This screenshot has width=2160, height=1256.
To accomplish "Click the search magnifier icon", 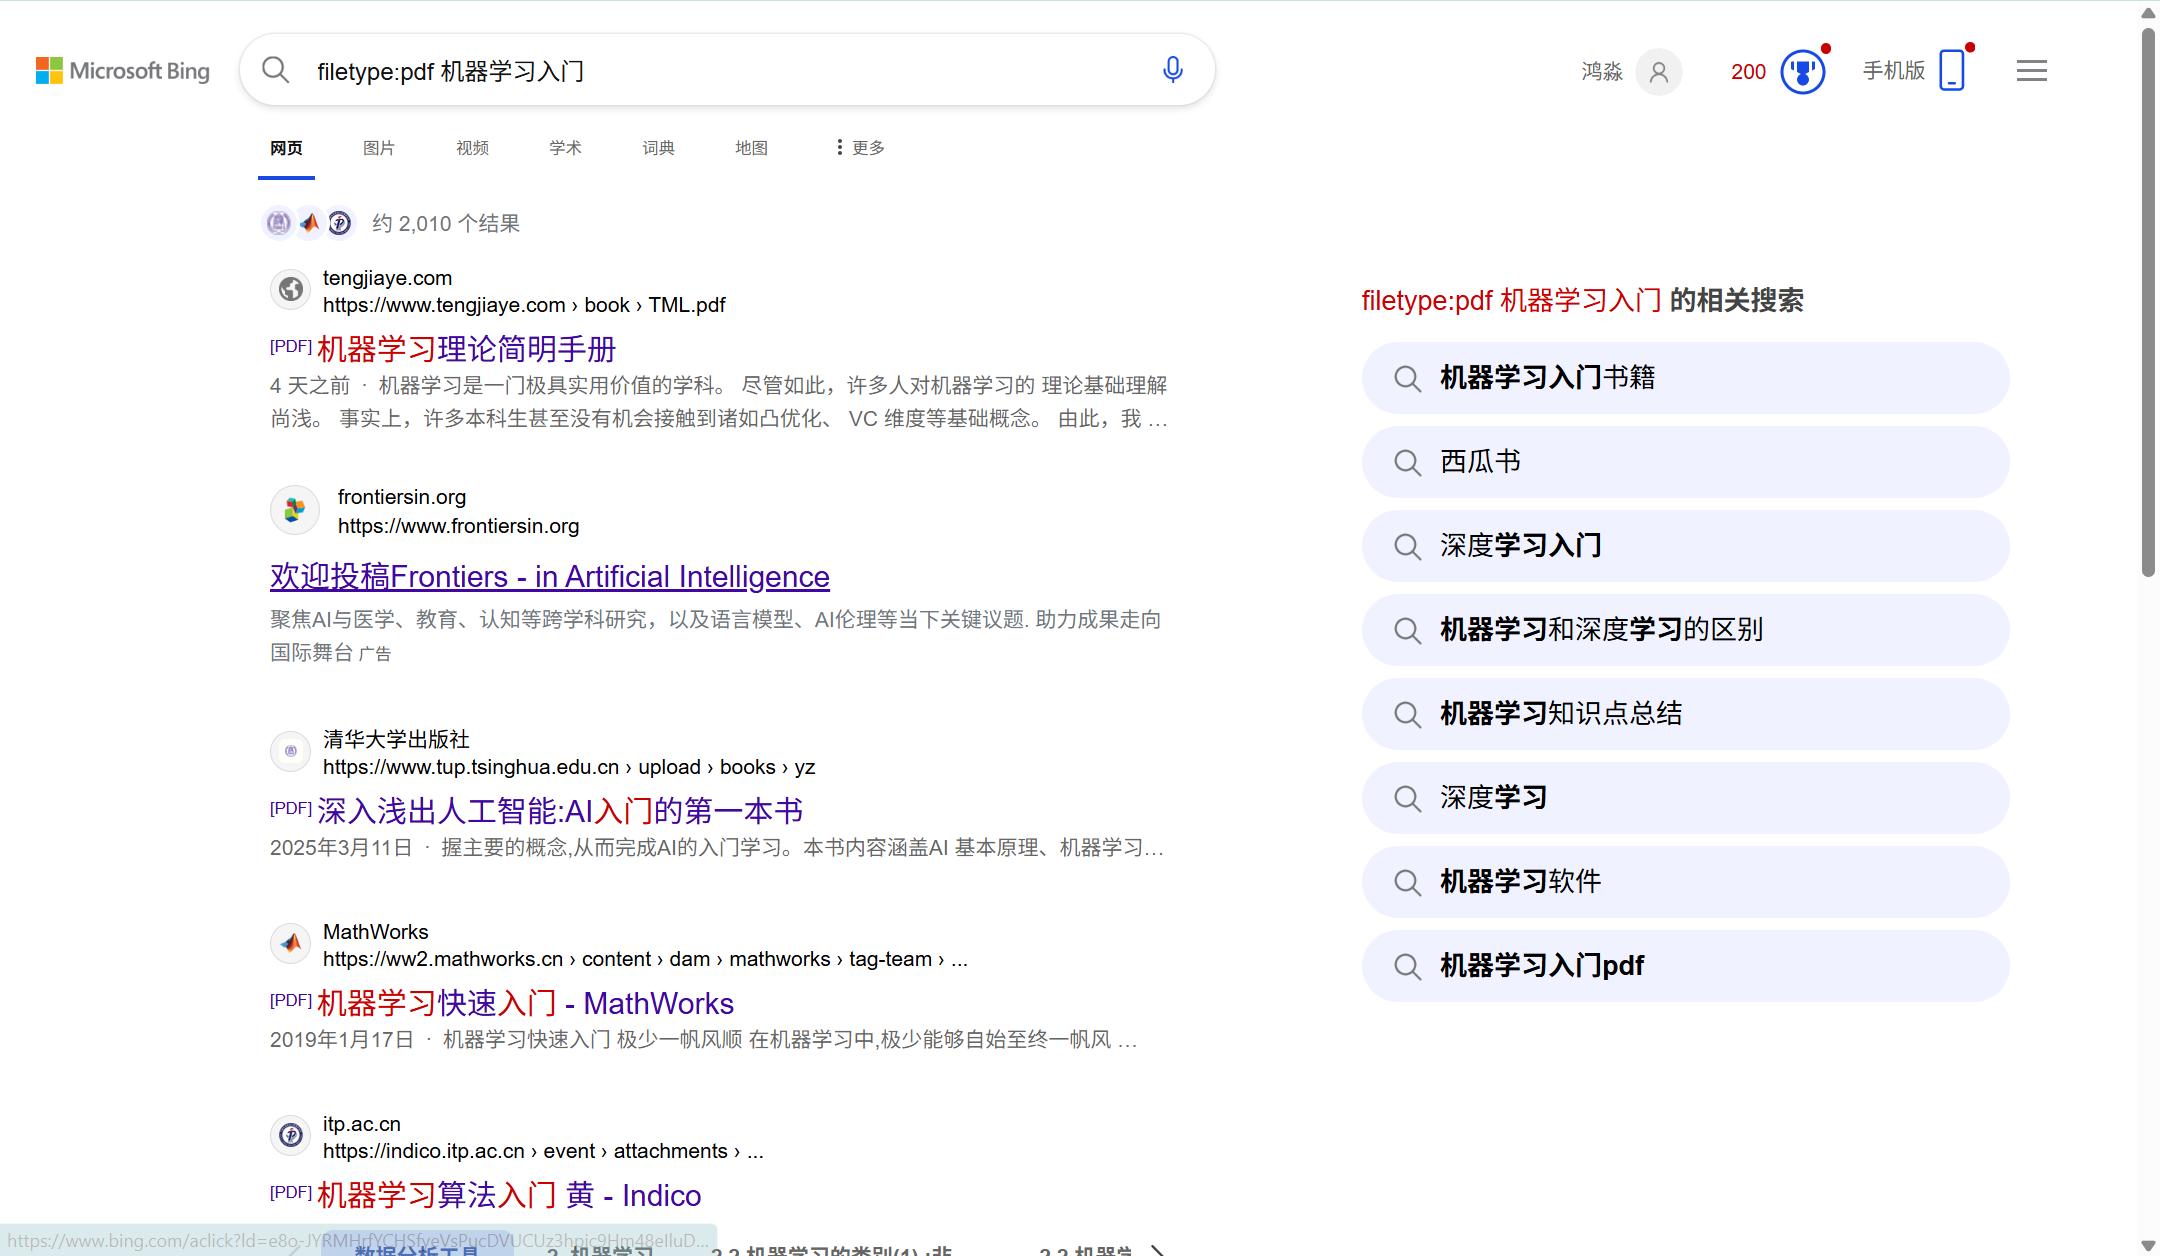I will 275,69.
